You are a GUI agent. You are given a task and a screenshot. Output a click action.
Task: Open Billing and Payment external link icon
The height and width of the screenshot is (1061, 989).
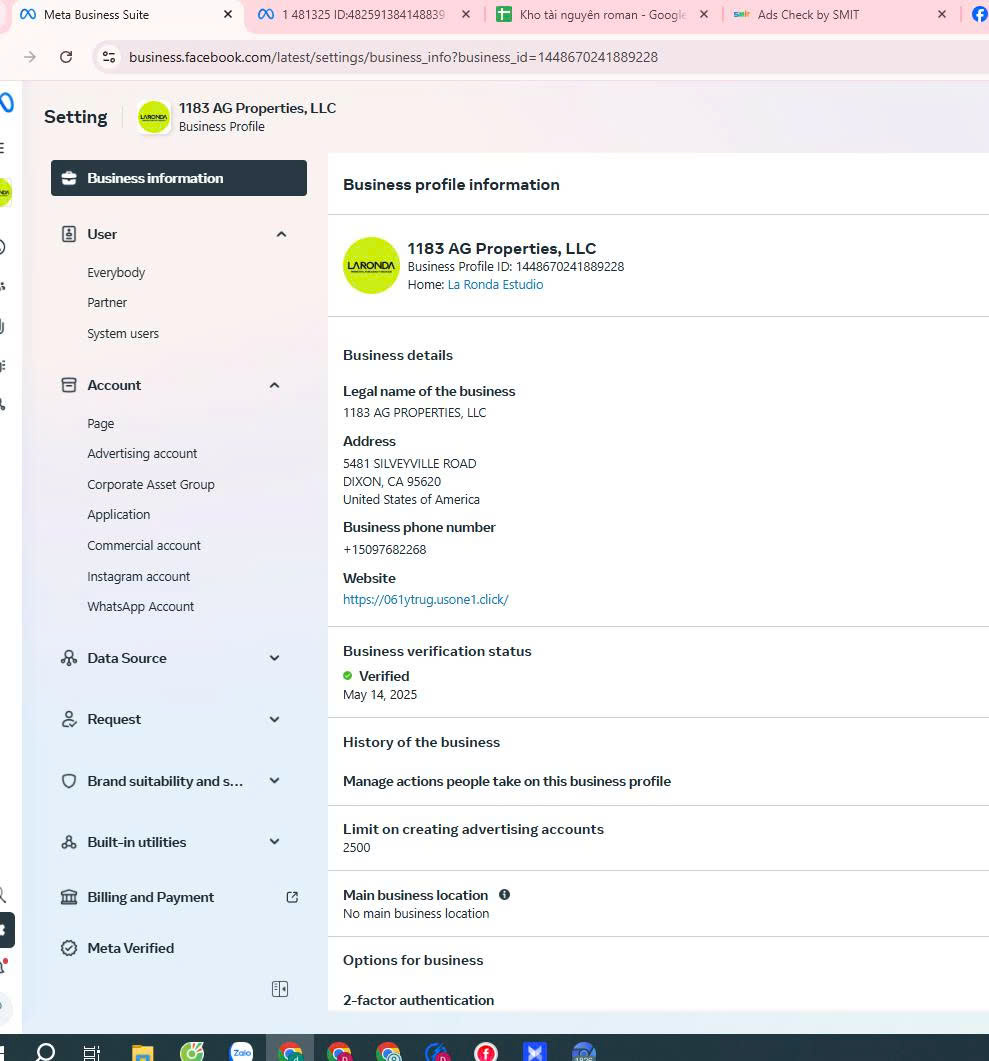(x=292, y=897)
